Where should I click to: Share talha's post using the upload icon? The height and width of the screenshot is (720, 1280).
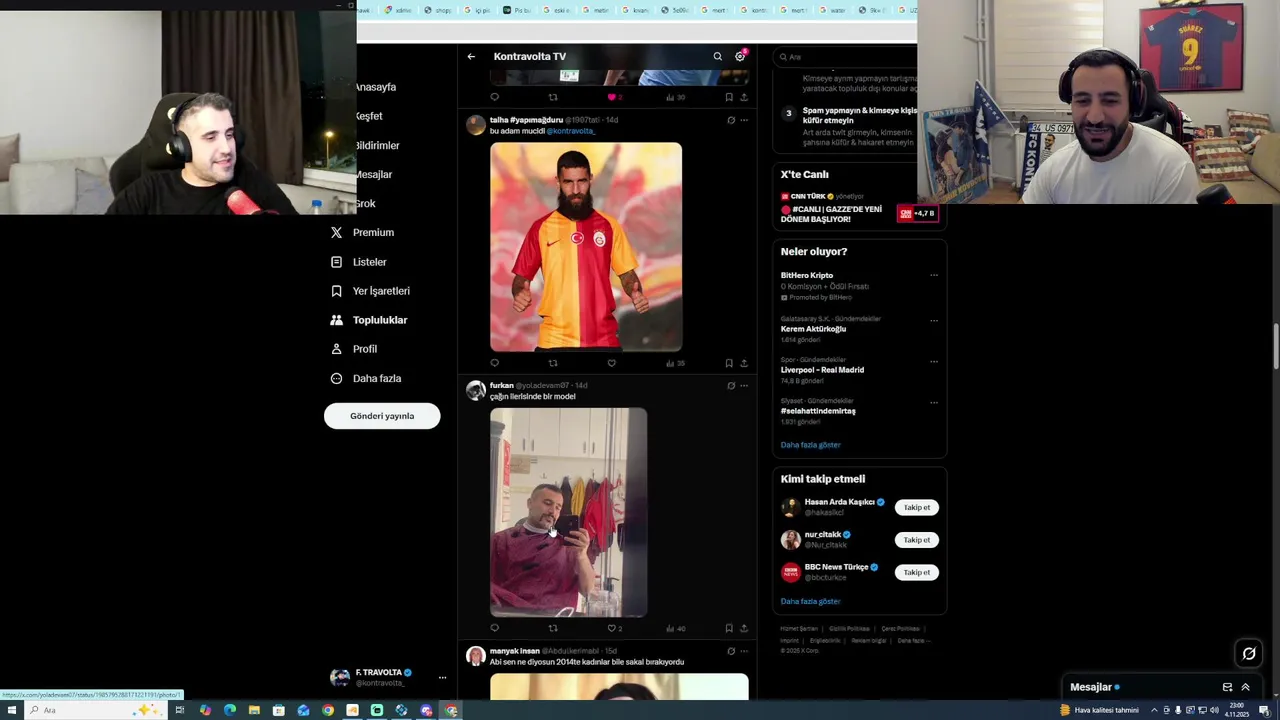[743, 363]
